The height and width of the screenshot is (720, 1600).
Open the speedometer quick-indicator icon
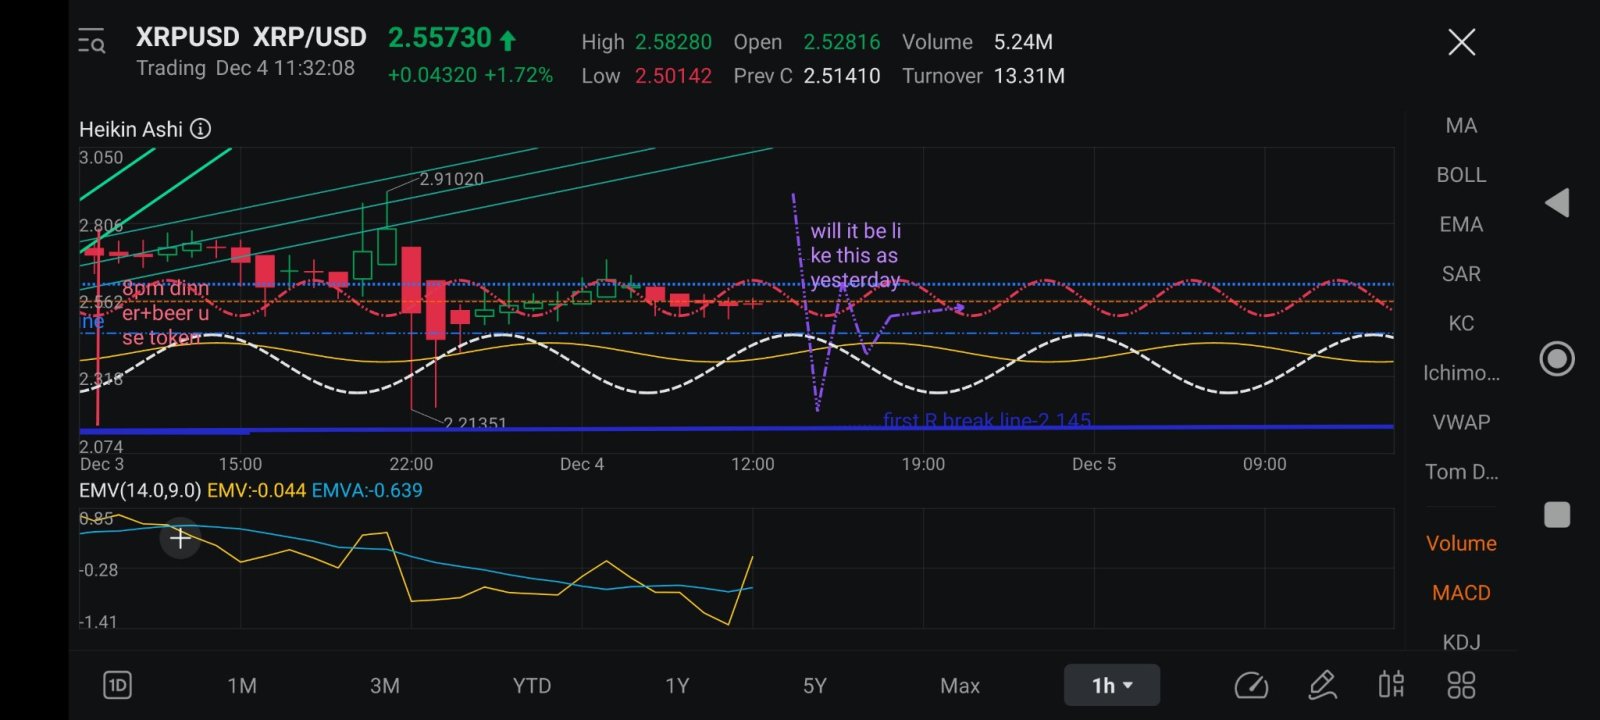coord(1251,685)
